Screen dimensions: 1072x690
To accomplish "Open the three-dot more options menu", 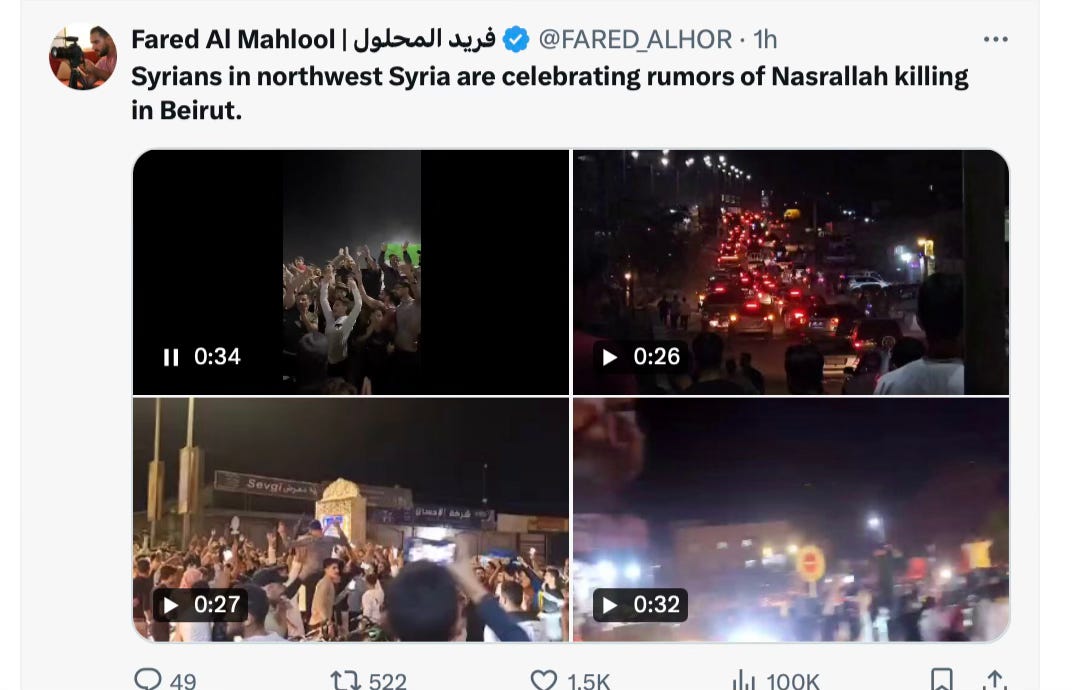I will [x=995, y=40].
